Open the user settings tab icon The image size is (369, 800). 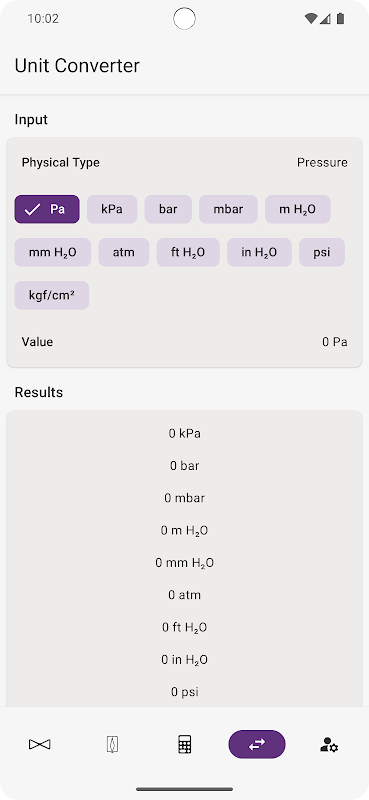click(329, 744)
